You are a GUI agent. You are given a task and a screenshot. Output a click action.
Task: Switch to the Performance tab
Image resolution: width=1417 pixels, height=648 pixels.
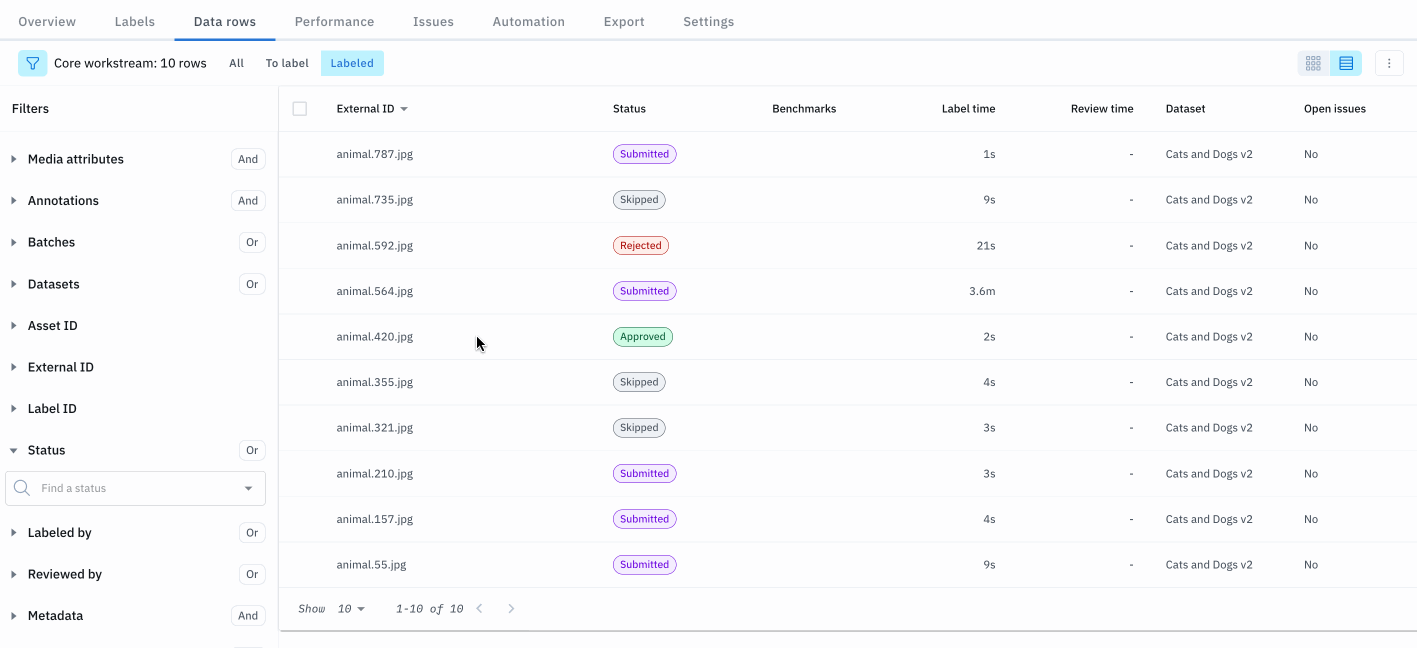(334, 21)
